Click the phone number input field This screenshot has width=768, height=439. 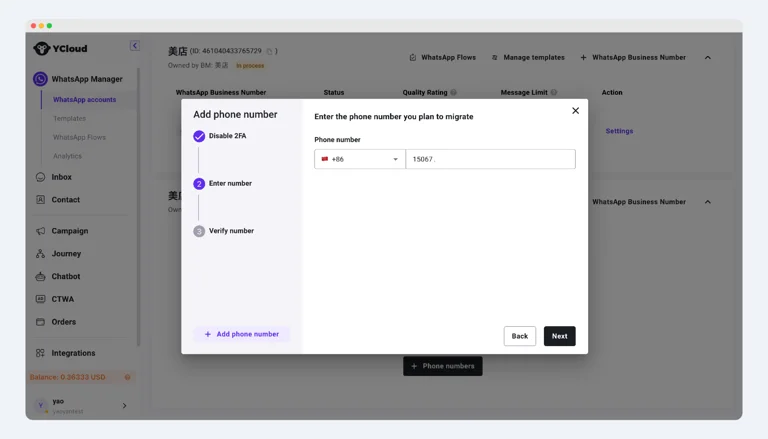tap(490, 159)
